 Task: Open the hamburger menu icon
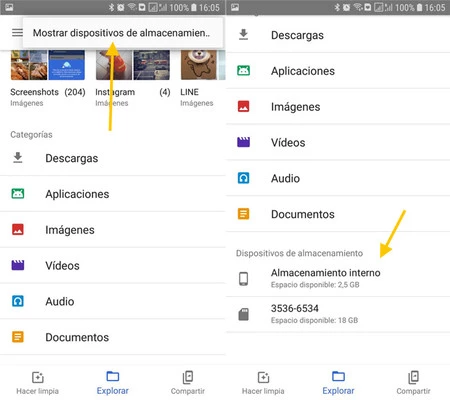pos(17,33)
